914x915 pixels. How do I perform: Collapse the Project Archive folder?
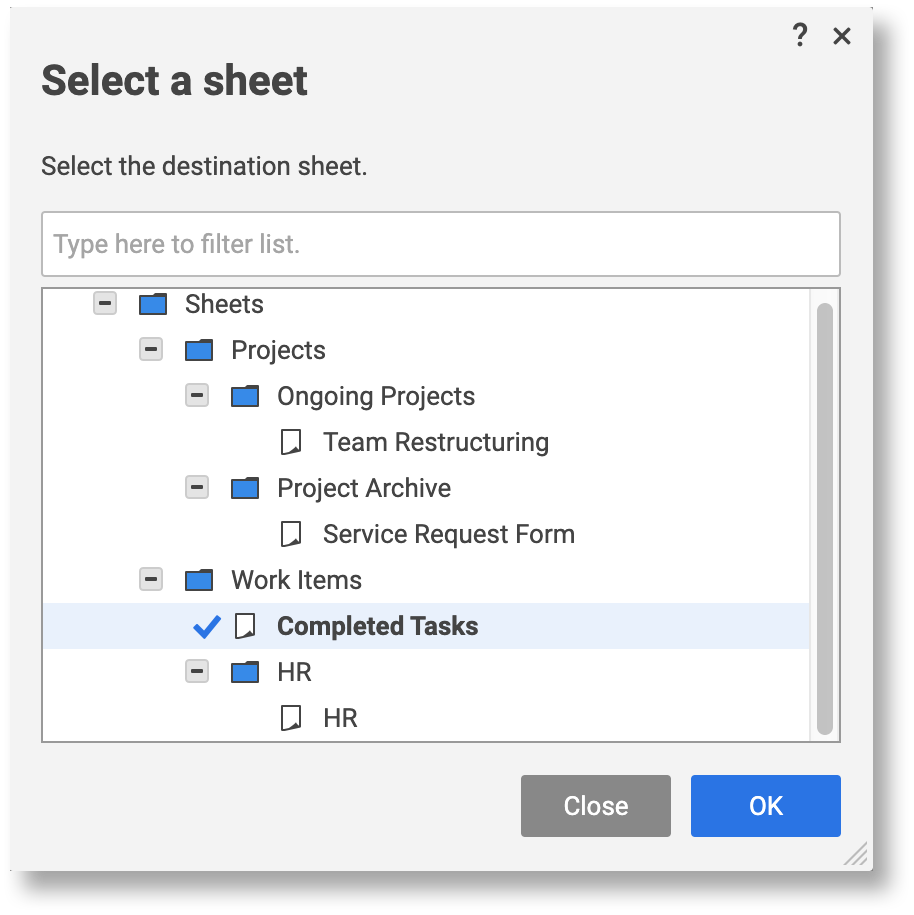[197, 487]
